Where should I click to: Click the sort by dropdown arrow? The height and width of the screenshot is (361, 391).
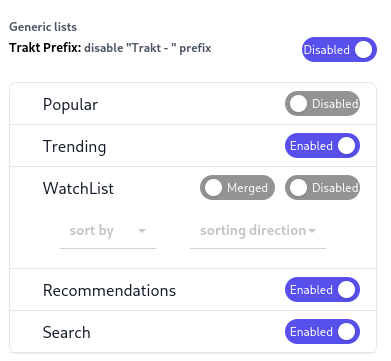142,231
